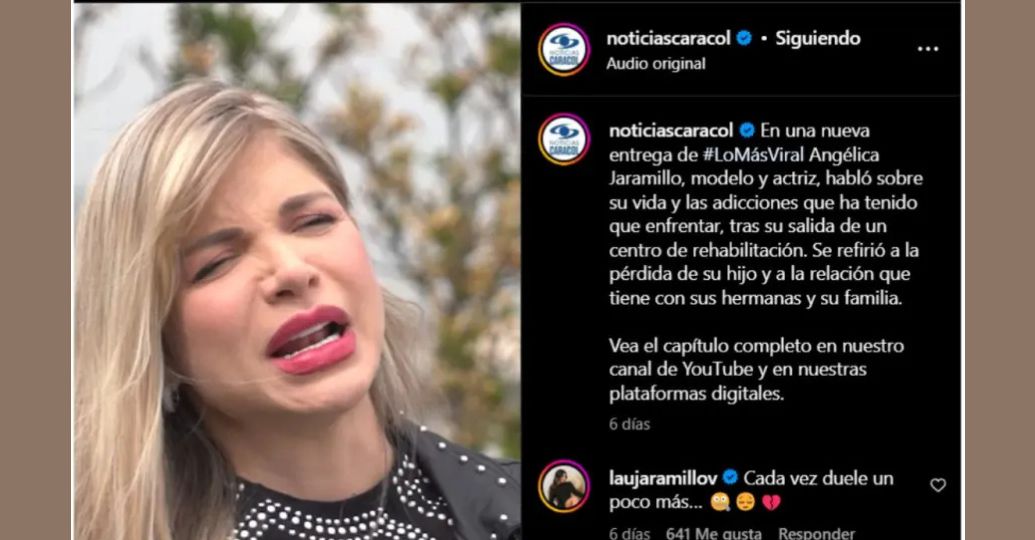Click the 6 días timestamp under the comment

click(630, 532)
